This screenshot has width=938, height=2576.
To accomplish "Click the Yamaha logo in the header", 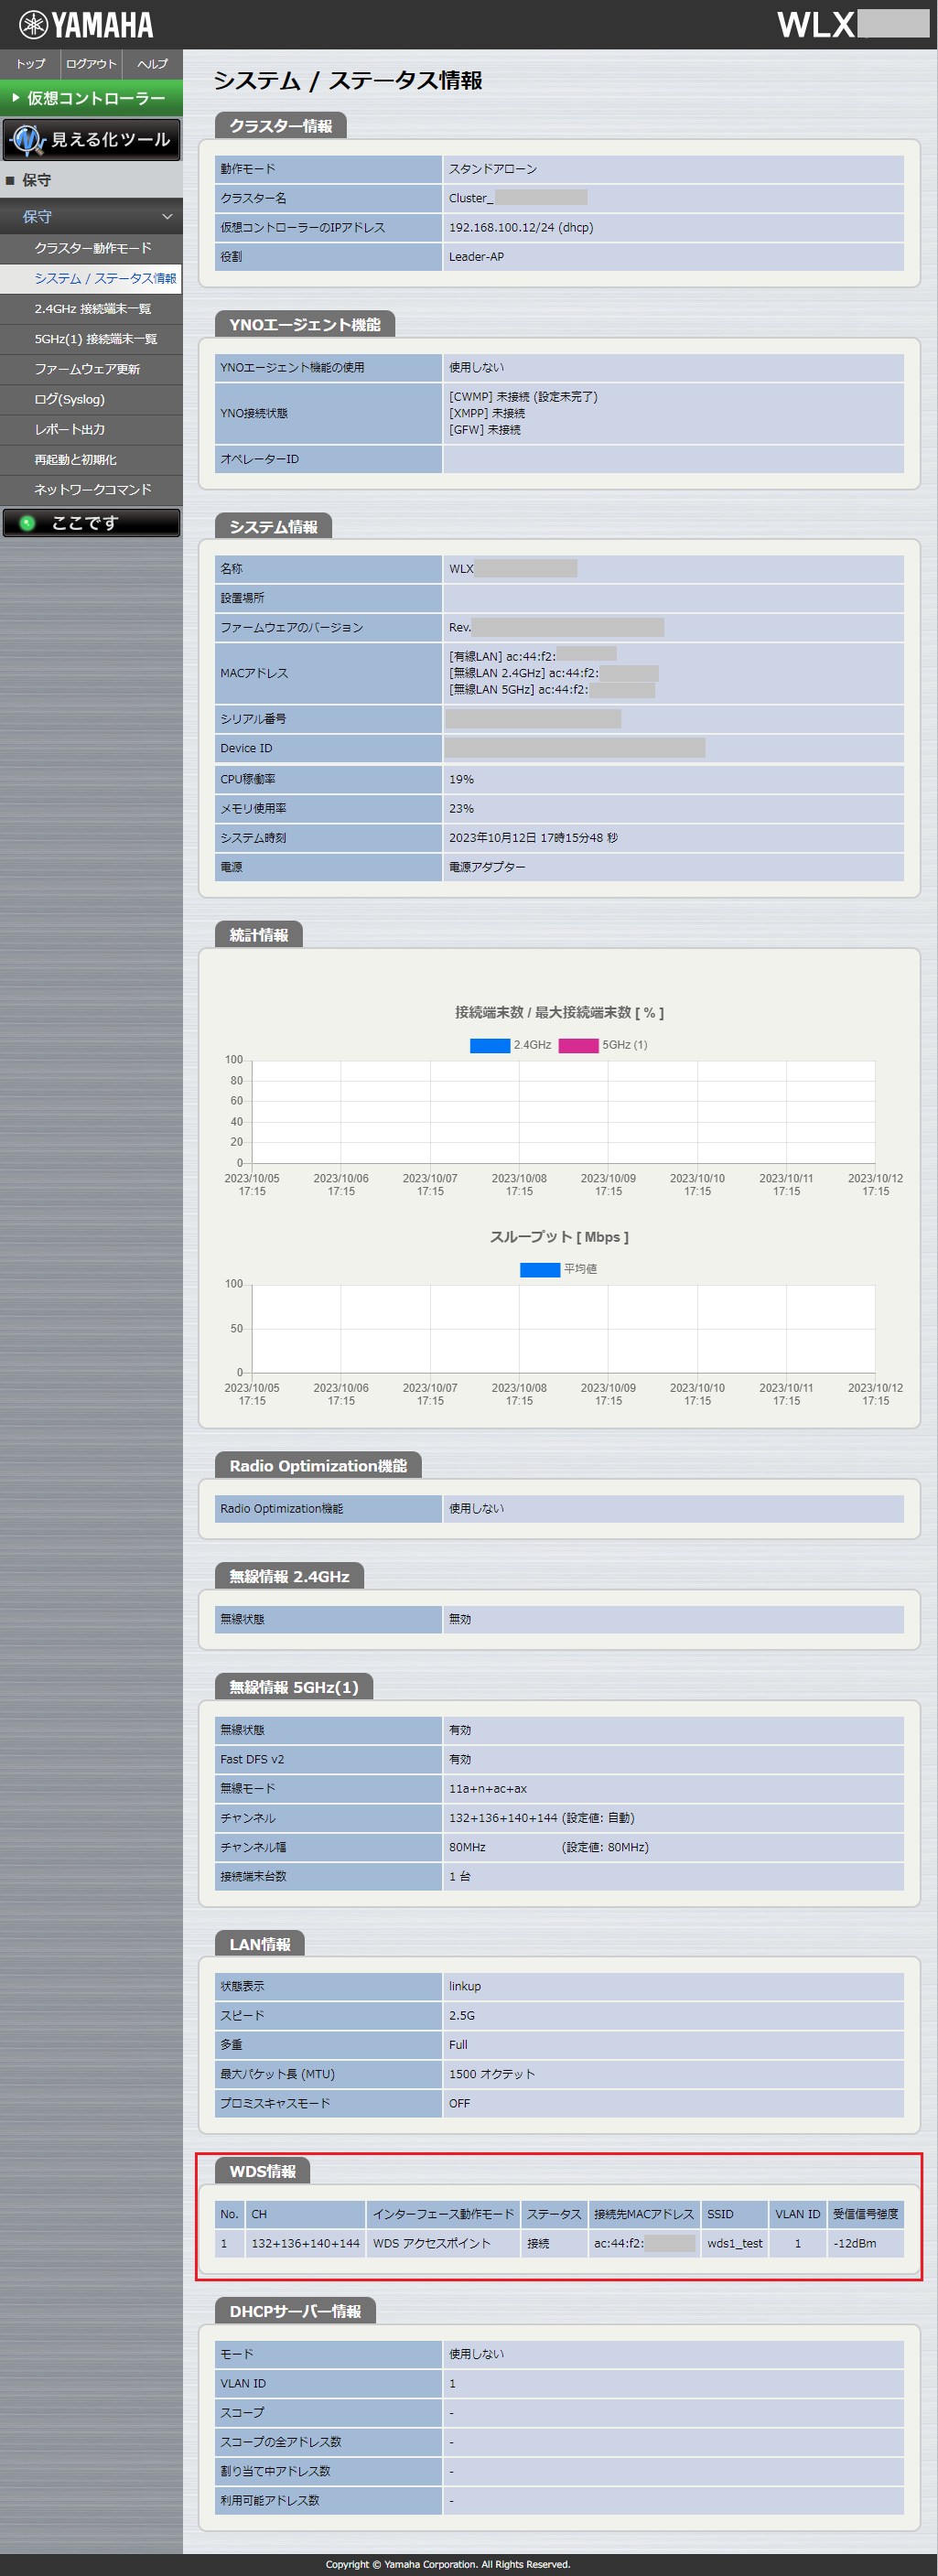I will pyautogui.click(x=86, y=25).
